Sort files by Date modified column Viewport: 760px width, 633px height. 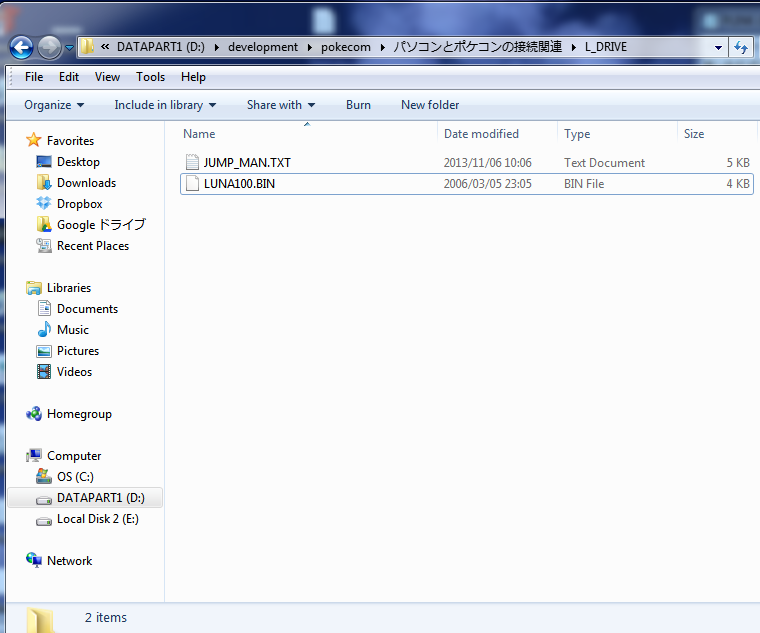pos(481,134)
